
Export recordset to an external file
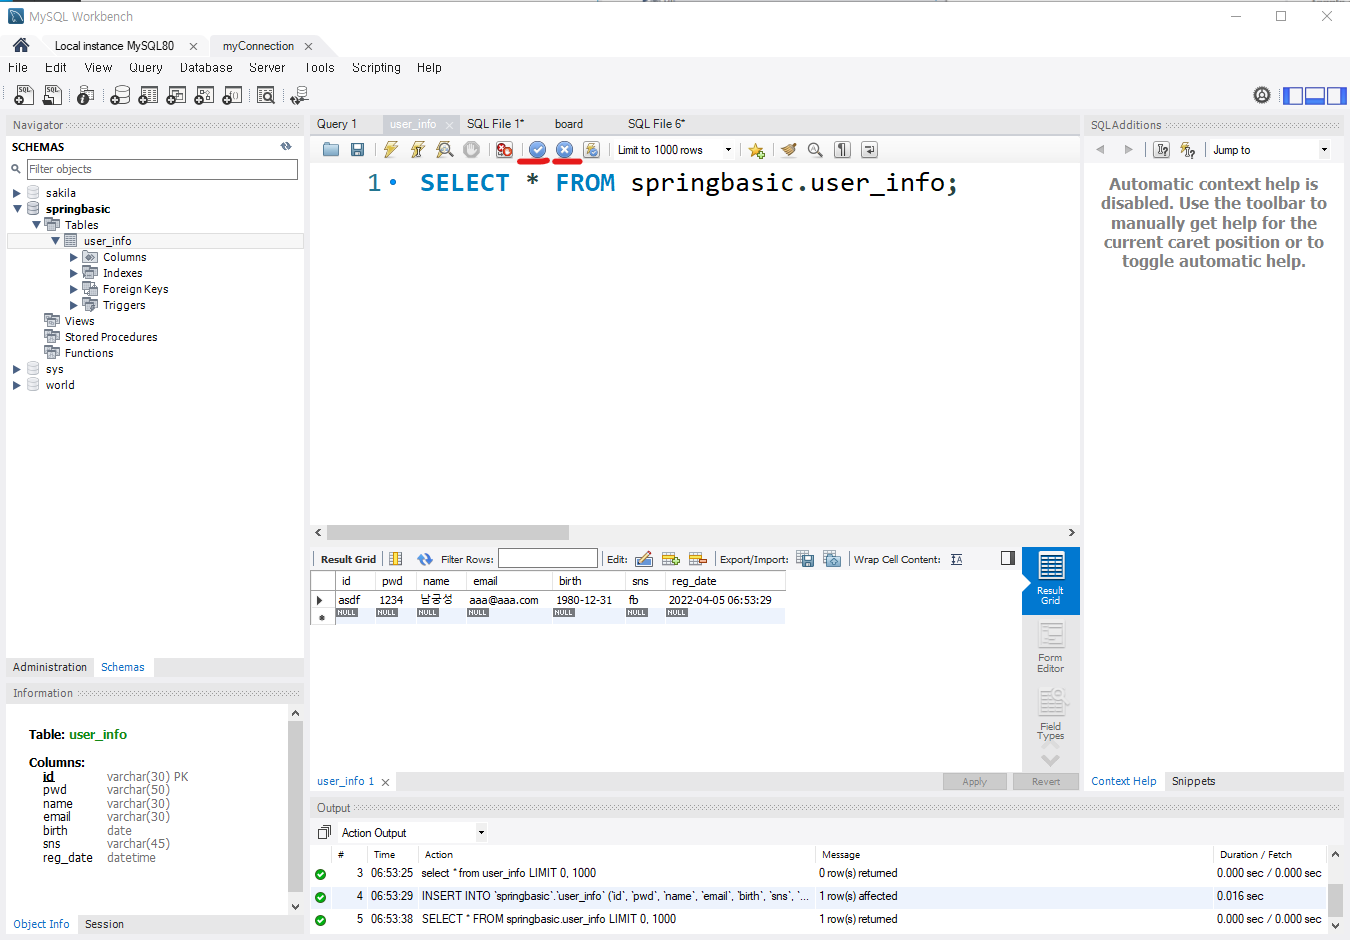coord(805,559)
